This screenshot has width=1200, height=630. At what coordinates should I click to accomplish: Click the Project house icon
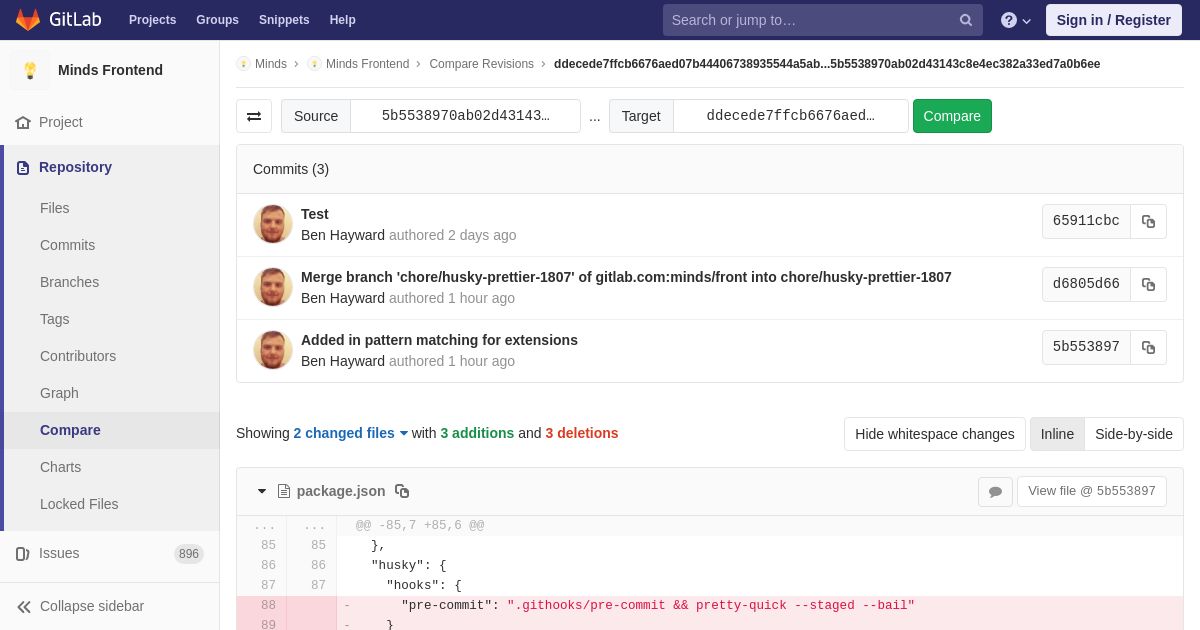23,122
